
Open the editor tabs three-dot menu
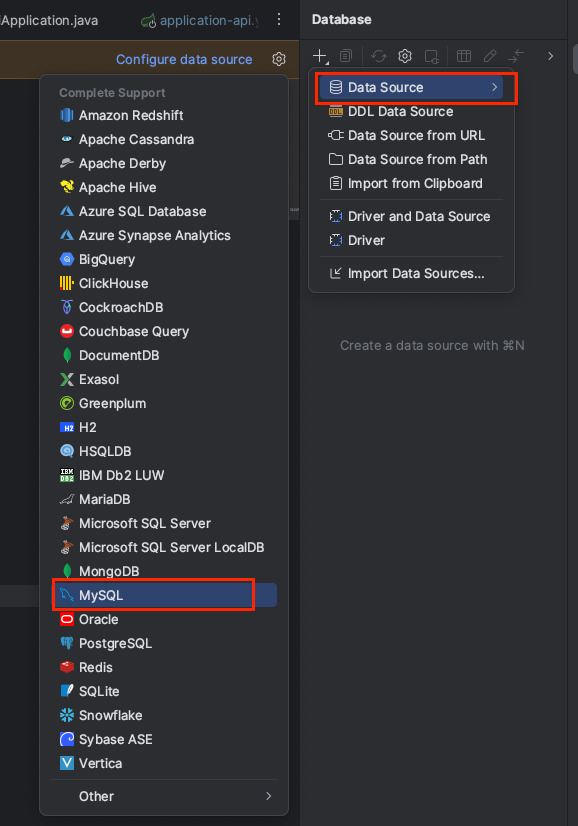[279, 20]
